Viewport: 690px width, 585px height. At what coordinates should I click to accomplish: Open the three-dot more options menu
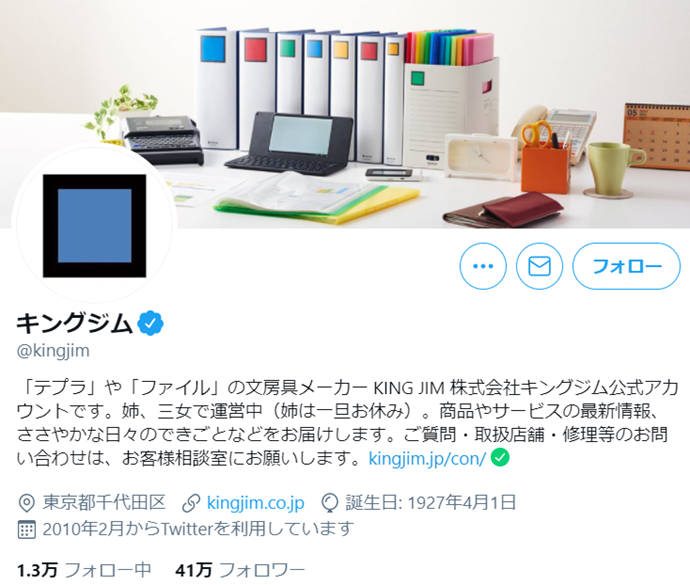pyautogui.click(x=483, y=266)
